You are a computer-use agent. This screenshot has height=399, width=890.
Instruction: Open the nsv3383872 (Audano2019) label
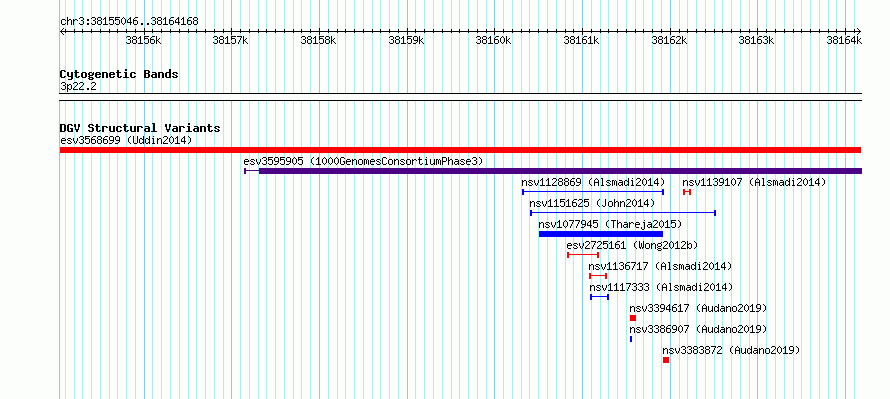pos(731,350)
